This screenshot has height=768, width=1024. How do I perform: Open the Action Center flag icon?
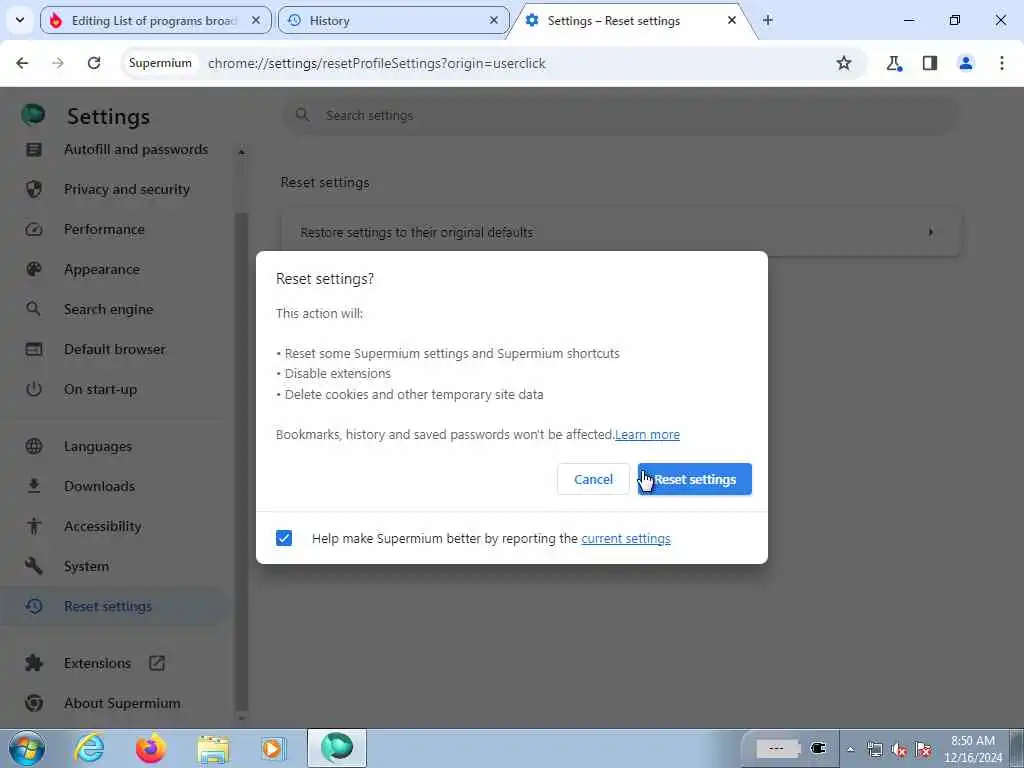click(x=923, y=749)
